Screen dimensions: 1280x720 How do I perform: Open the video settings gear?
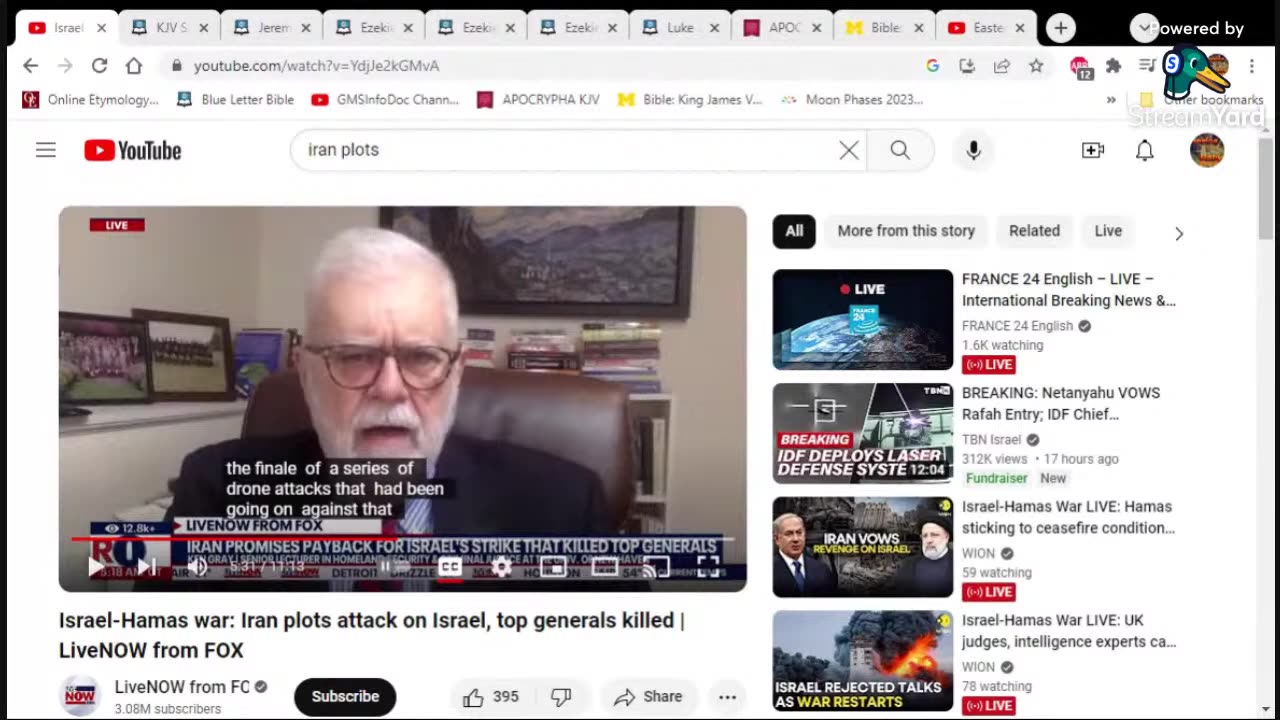[501, 567]
